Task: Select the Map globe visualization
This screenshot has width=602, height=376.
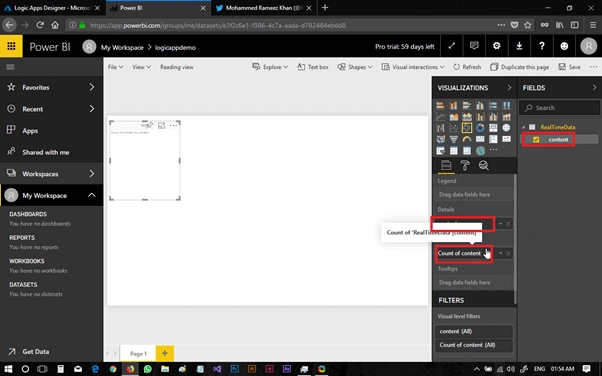Action: point(506,128)
